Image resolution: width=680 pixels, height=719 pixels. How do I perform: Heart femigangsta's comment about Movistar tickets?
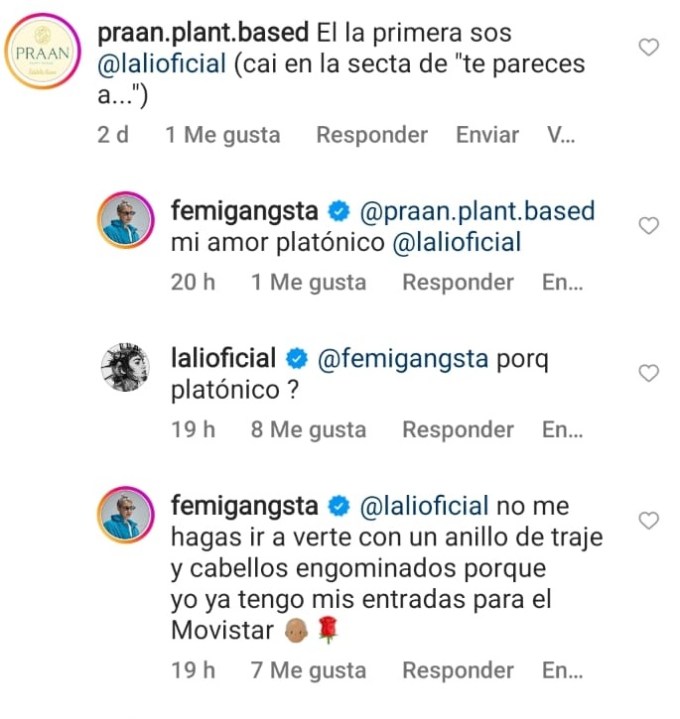[648, 520]
